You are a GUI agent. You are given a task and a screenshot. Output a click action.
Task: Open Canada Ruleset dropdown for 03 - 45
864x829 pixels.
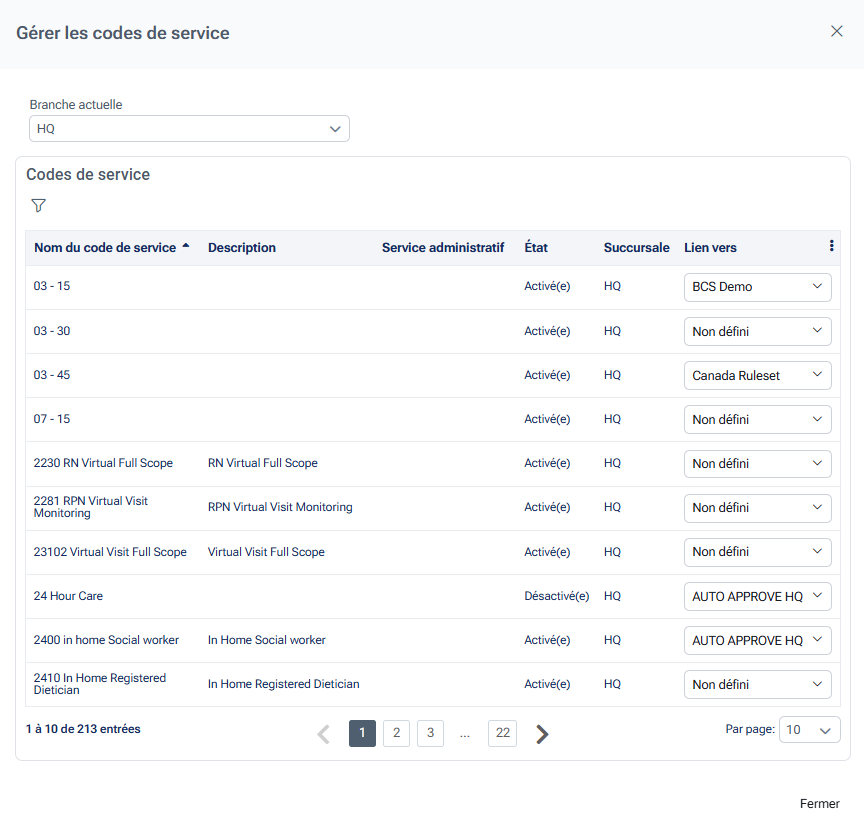(x=757, y=376)
